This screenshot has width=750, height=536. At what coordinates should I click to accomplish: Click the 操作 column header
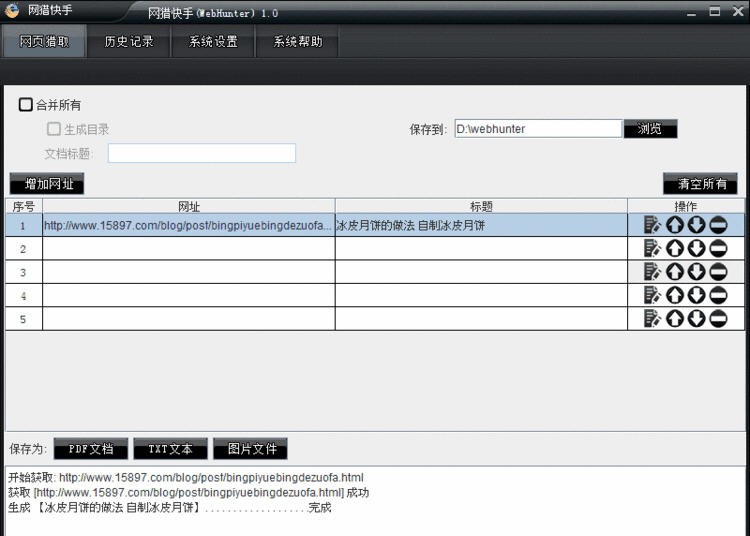686,206
